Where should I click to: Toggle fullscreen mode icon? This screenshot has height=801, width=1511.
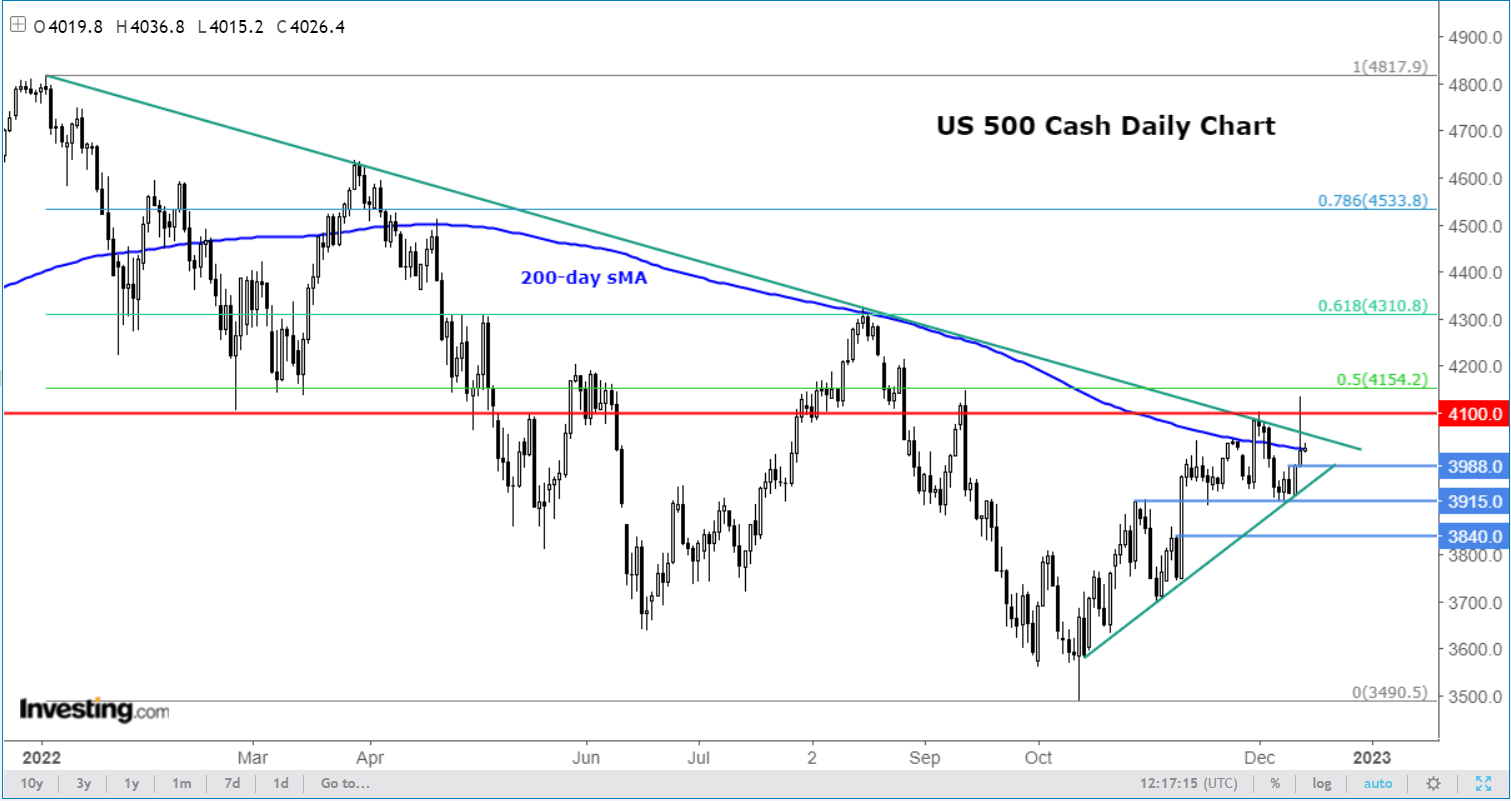tap(1485, 782)
